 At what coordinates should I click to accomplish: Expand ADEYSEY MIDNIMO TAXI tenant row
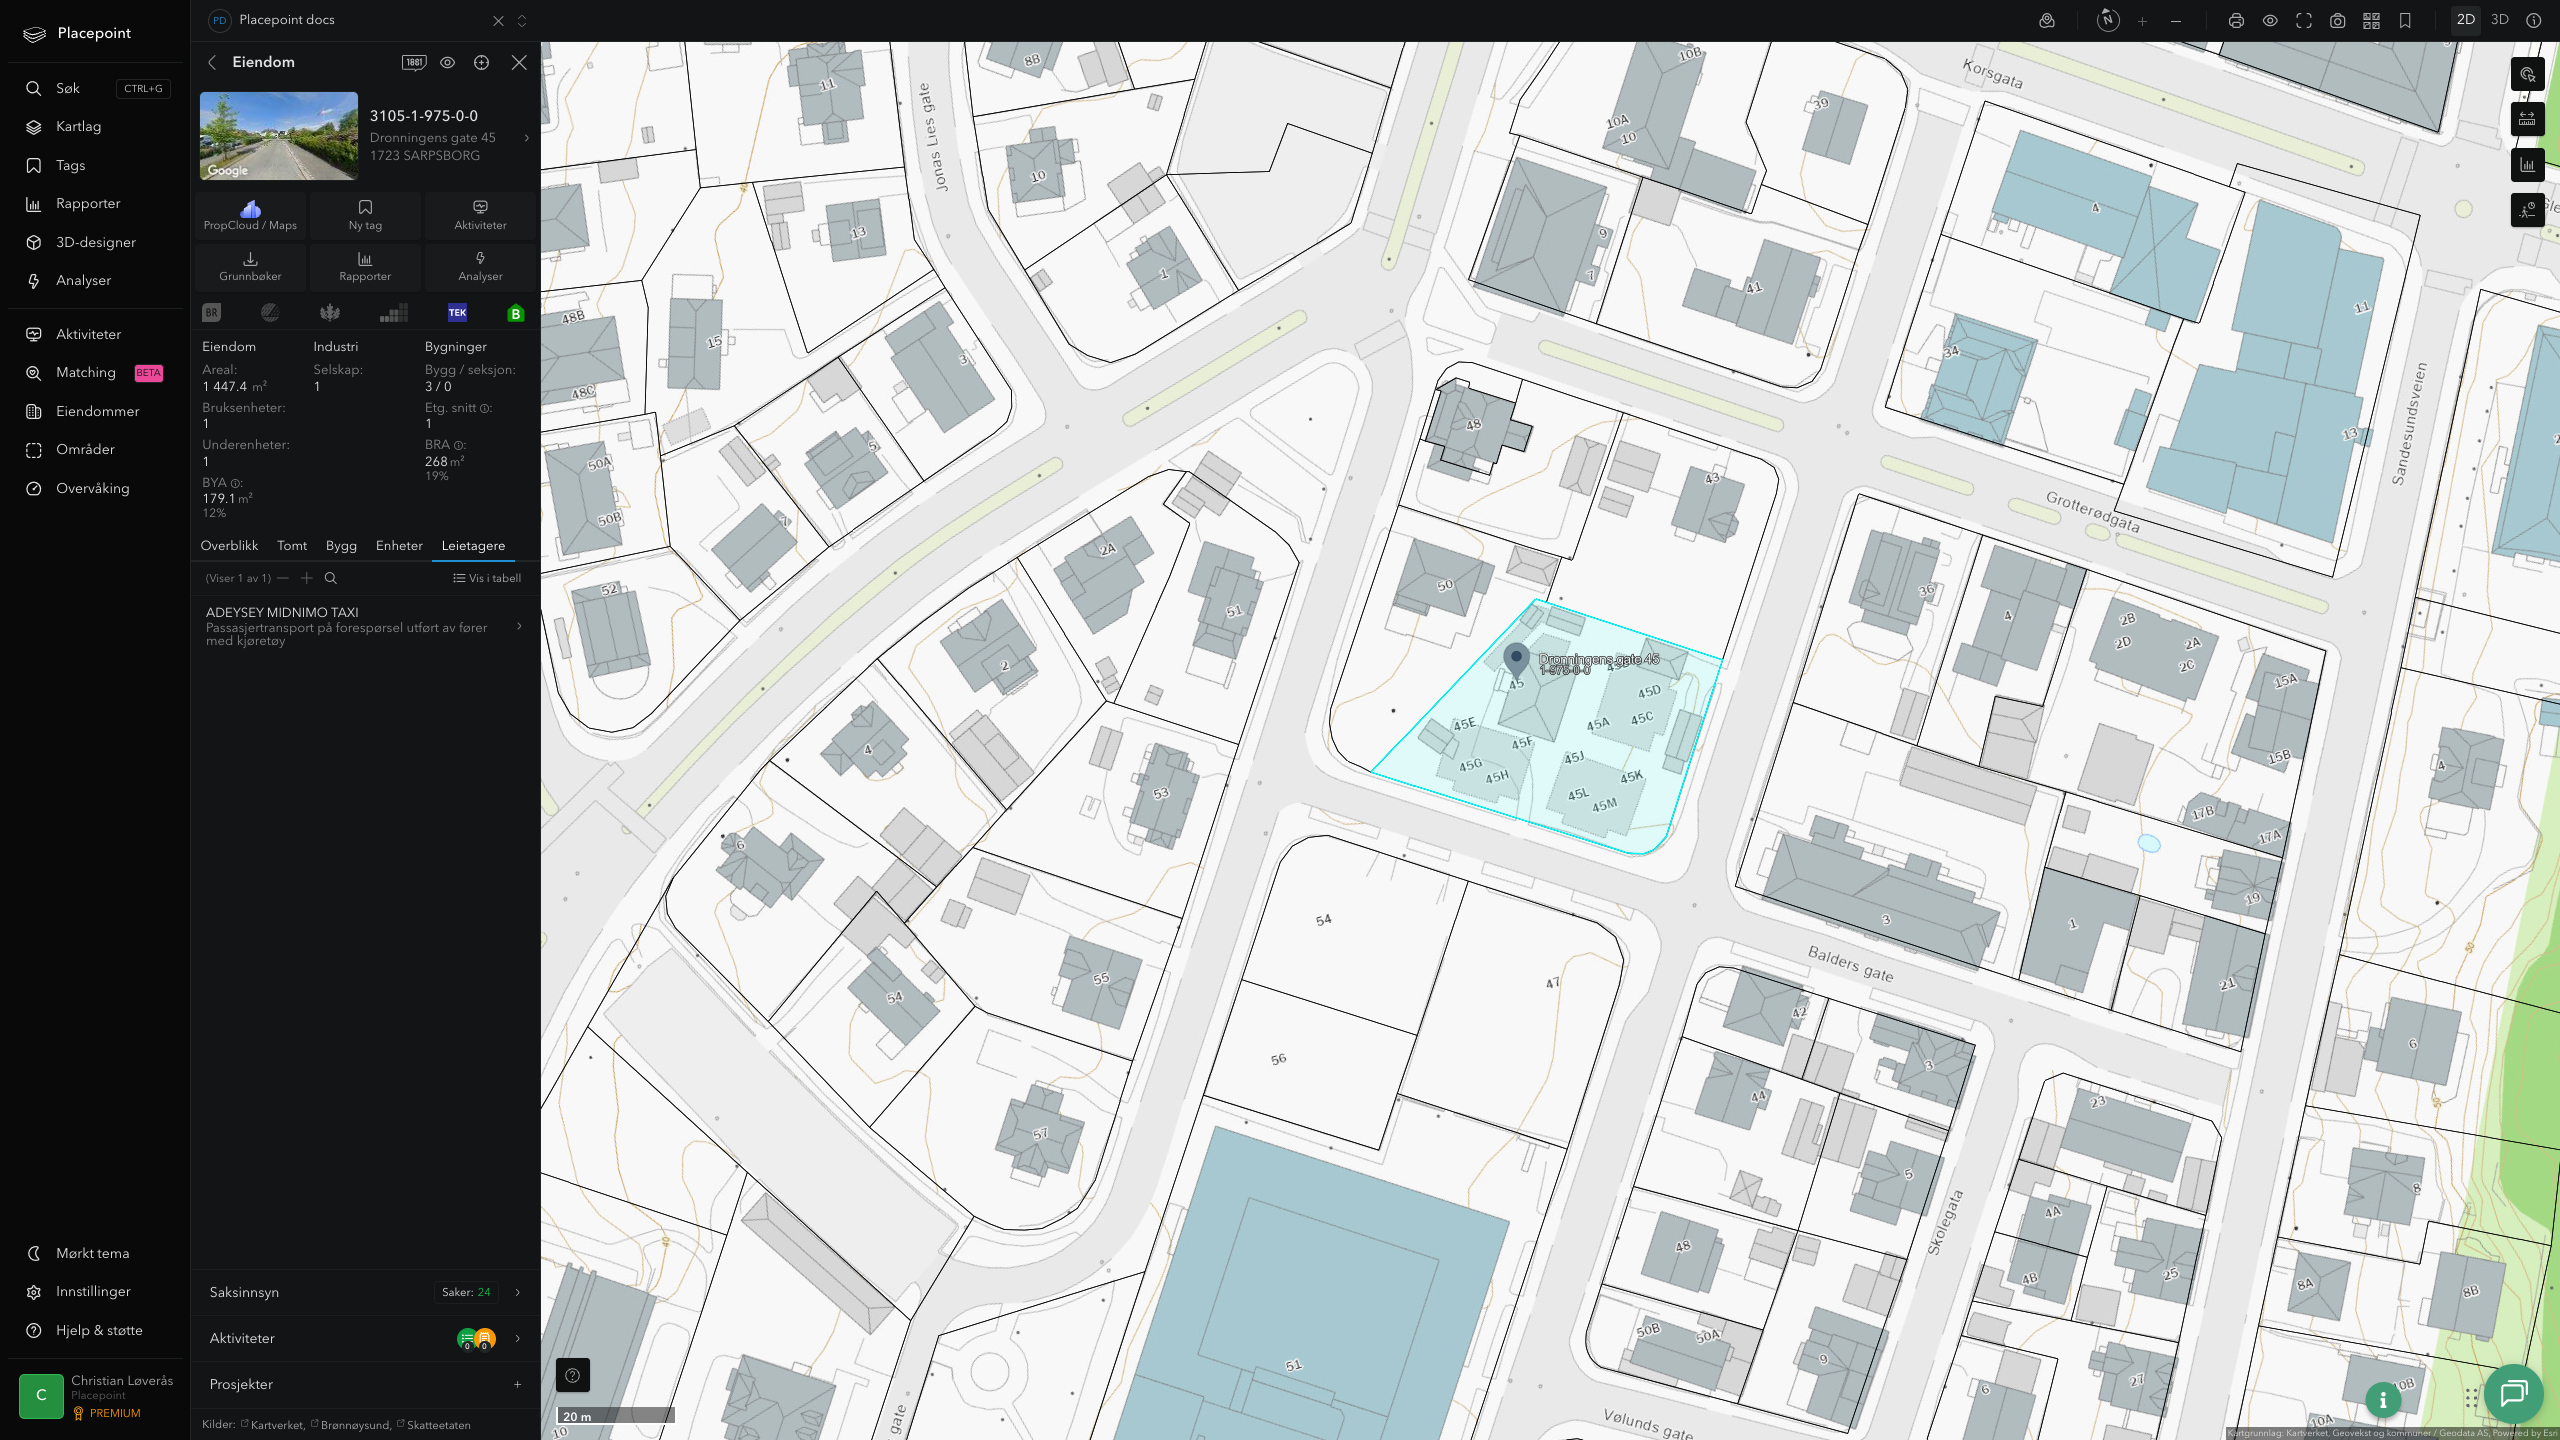(365, 626)
